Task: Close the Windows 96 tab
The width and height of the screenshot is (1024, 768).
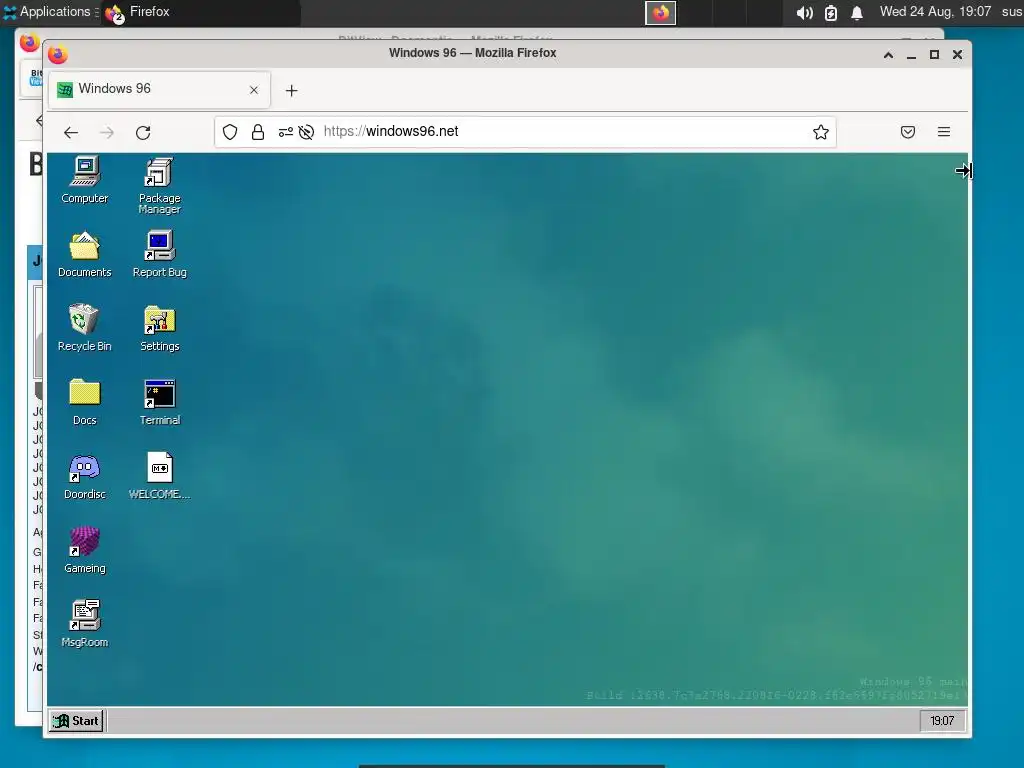Action: click(254, 90)
